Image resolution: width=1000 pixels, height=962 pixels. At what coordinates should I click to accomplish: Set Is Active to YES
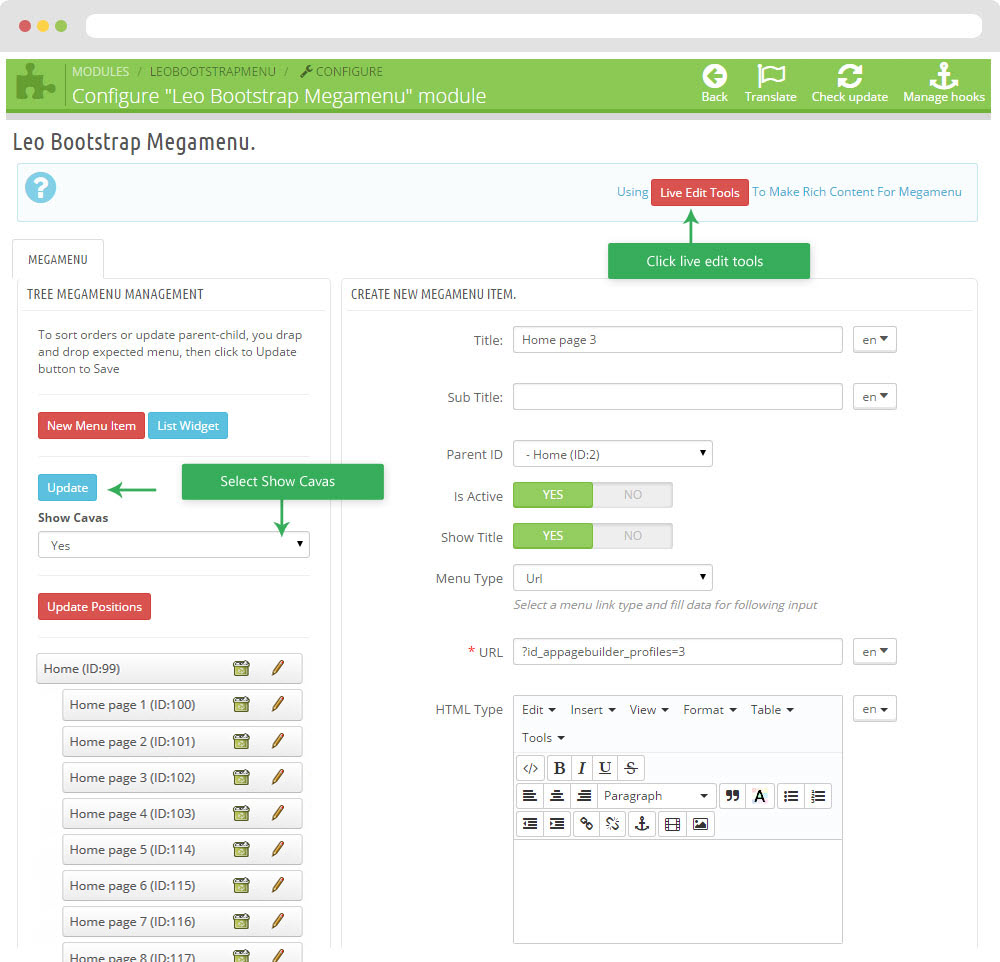coord(552,495)
